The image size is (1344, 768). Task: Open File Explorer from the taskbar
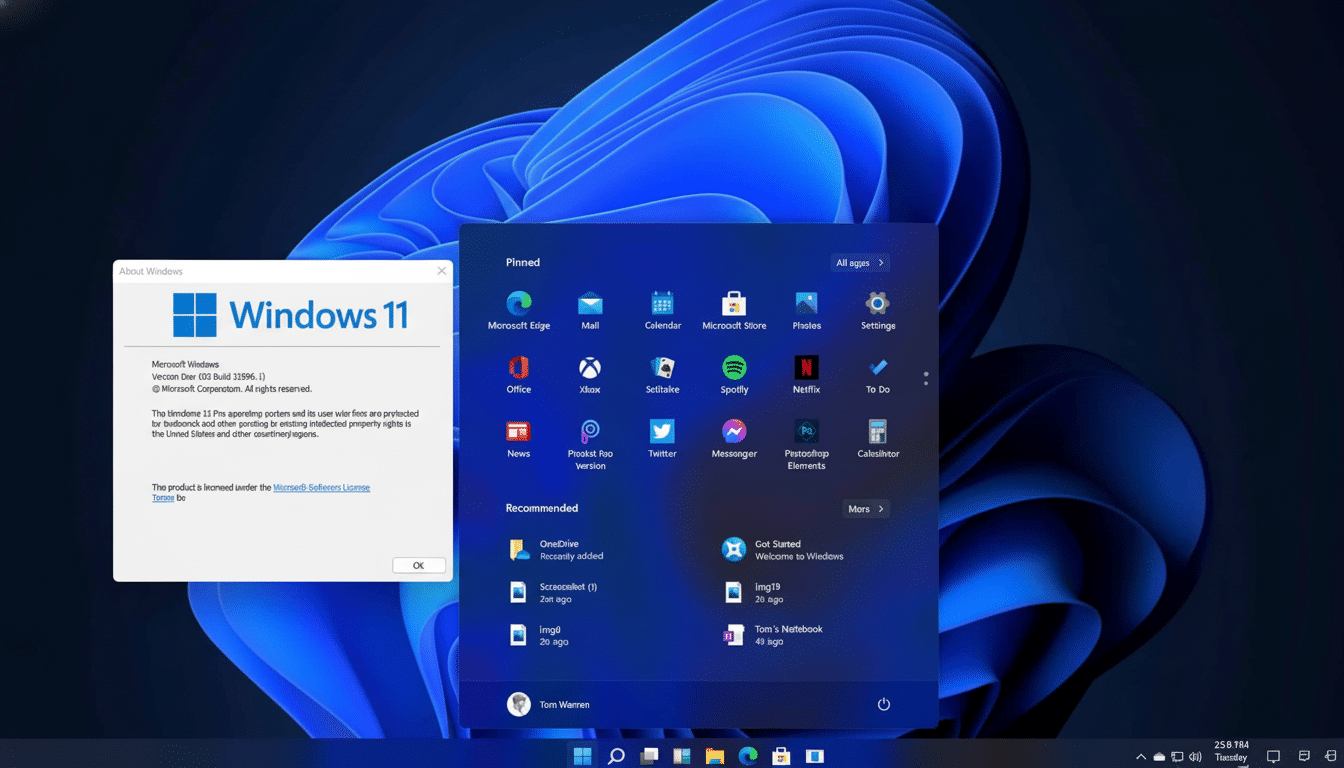(714, 755)
